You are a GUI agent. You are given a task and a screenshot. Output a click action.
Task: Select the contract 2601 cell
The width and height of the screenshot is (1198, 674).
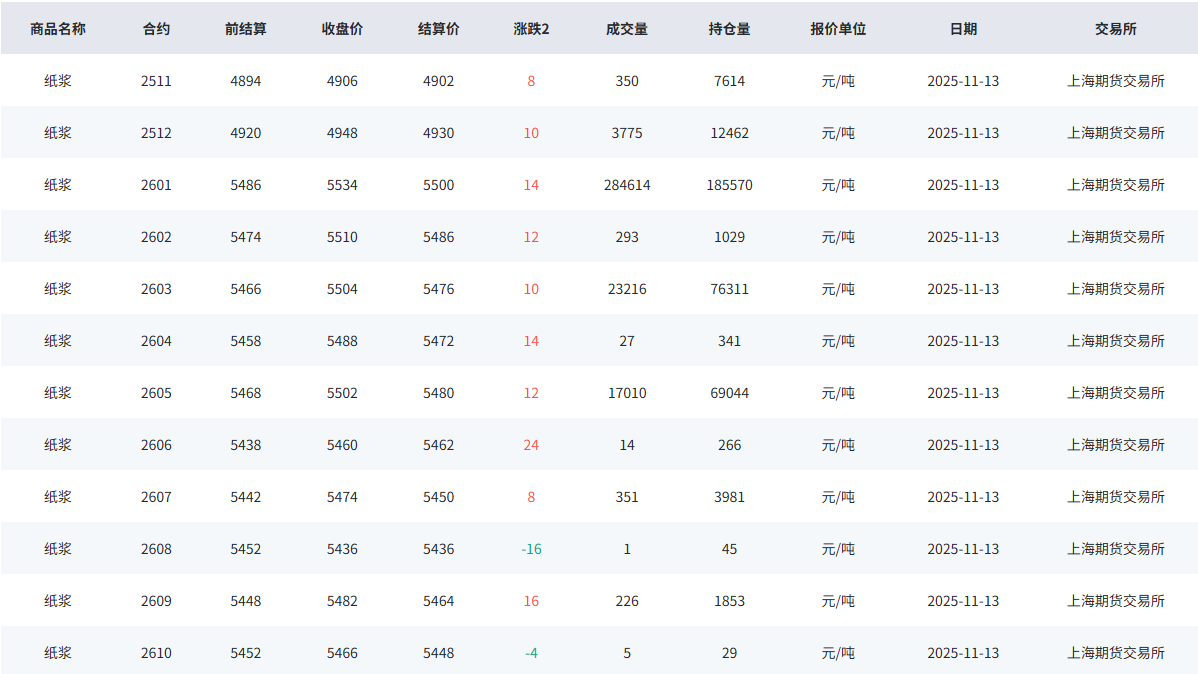(156, 185)
